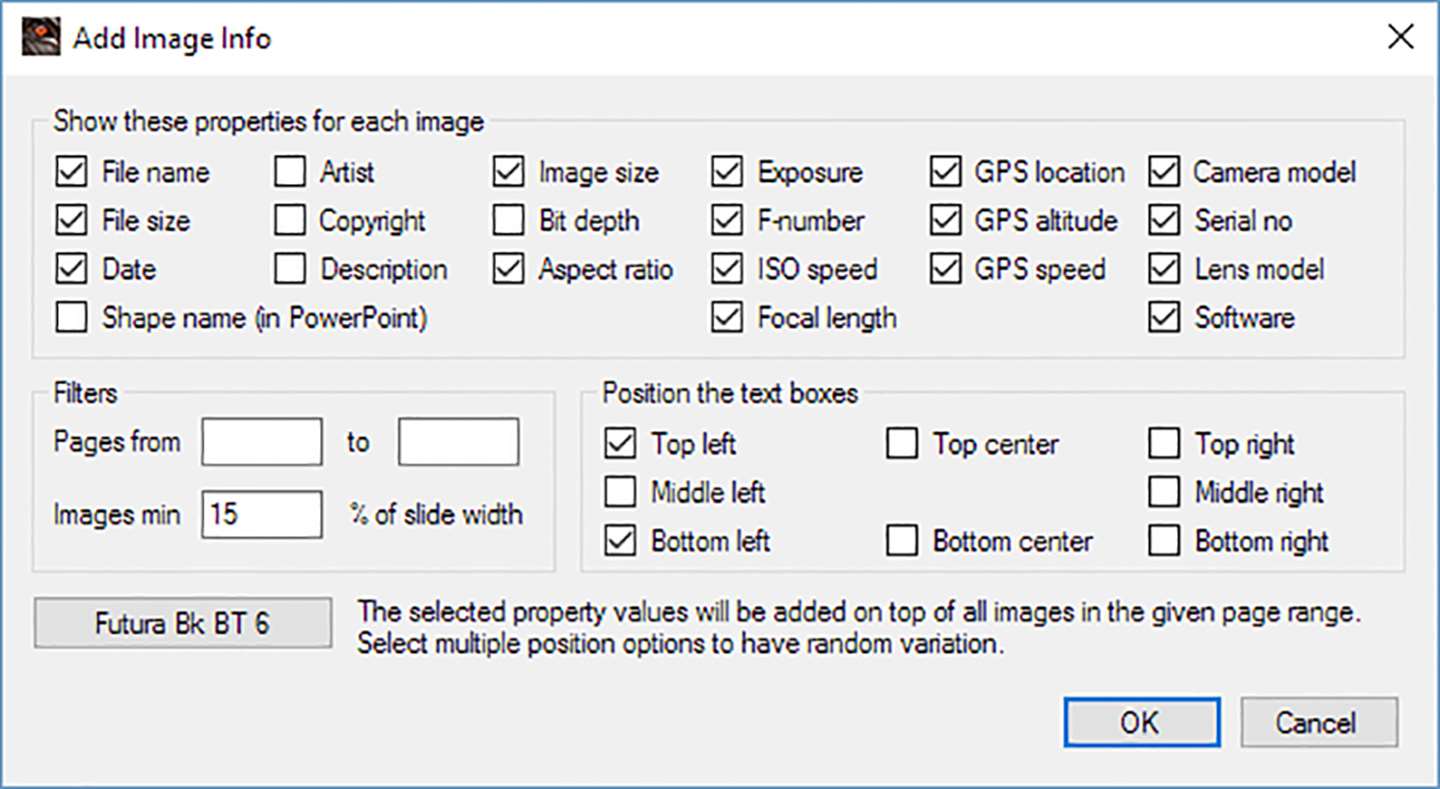Image resolution: width=1440 pixels, height=789 pixels.
Task: Enable Bottom right position option
Action: pyautogui.click(x=1164, y=542)
